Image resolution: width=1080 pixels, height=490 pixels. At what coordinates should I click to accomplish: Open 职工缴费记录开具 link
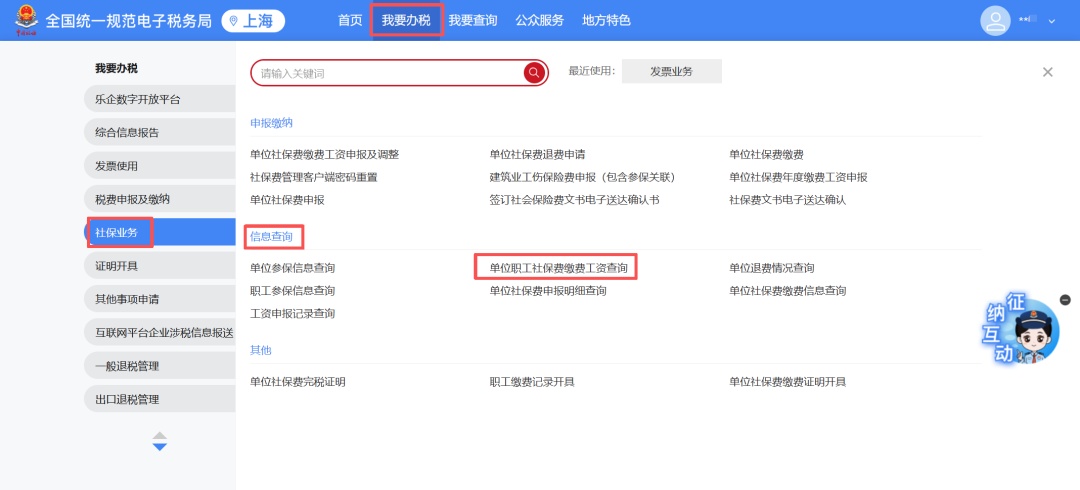[531, 382]
